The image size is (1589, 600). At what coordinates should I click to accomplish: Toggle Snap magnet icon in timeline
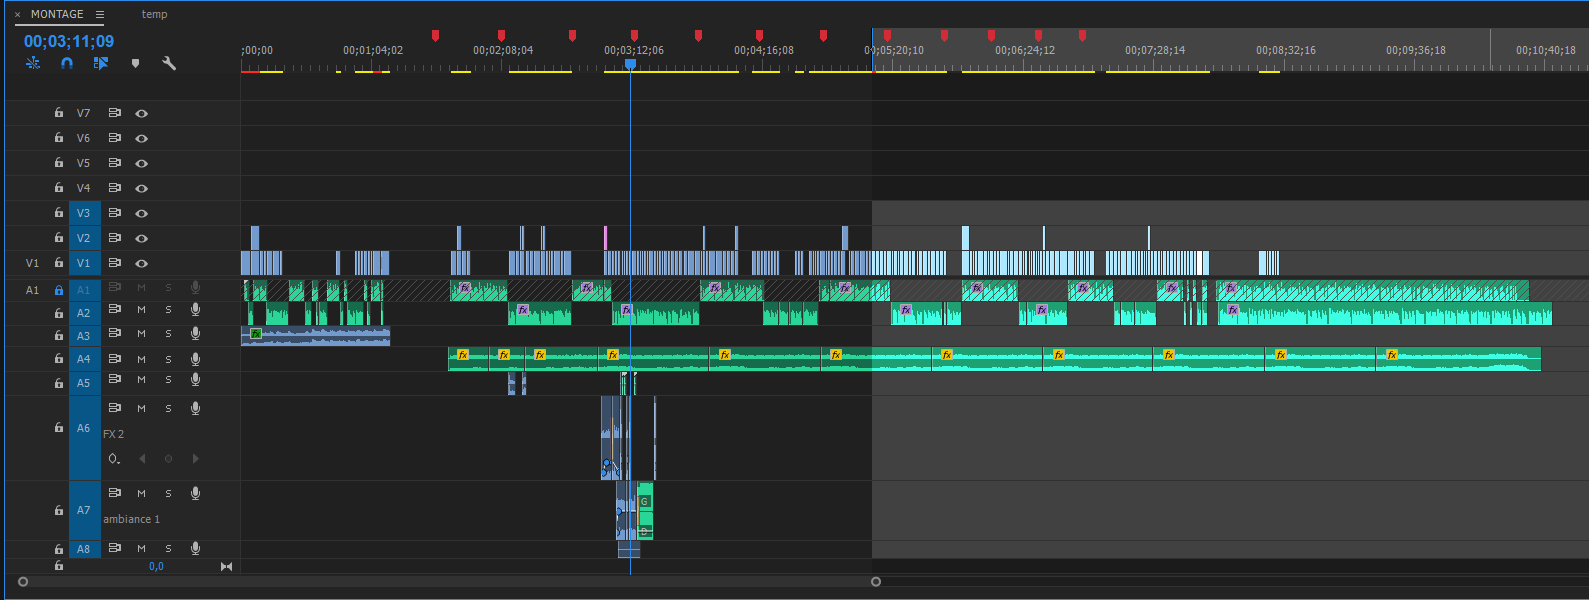pyautogui.click(x=67, y=63)
